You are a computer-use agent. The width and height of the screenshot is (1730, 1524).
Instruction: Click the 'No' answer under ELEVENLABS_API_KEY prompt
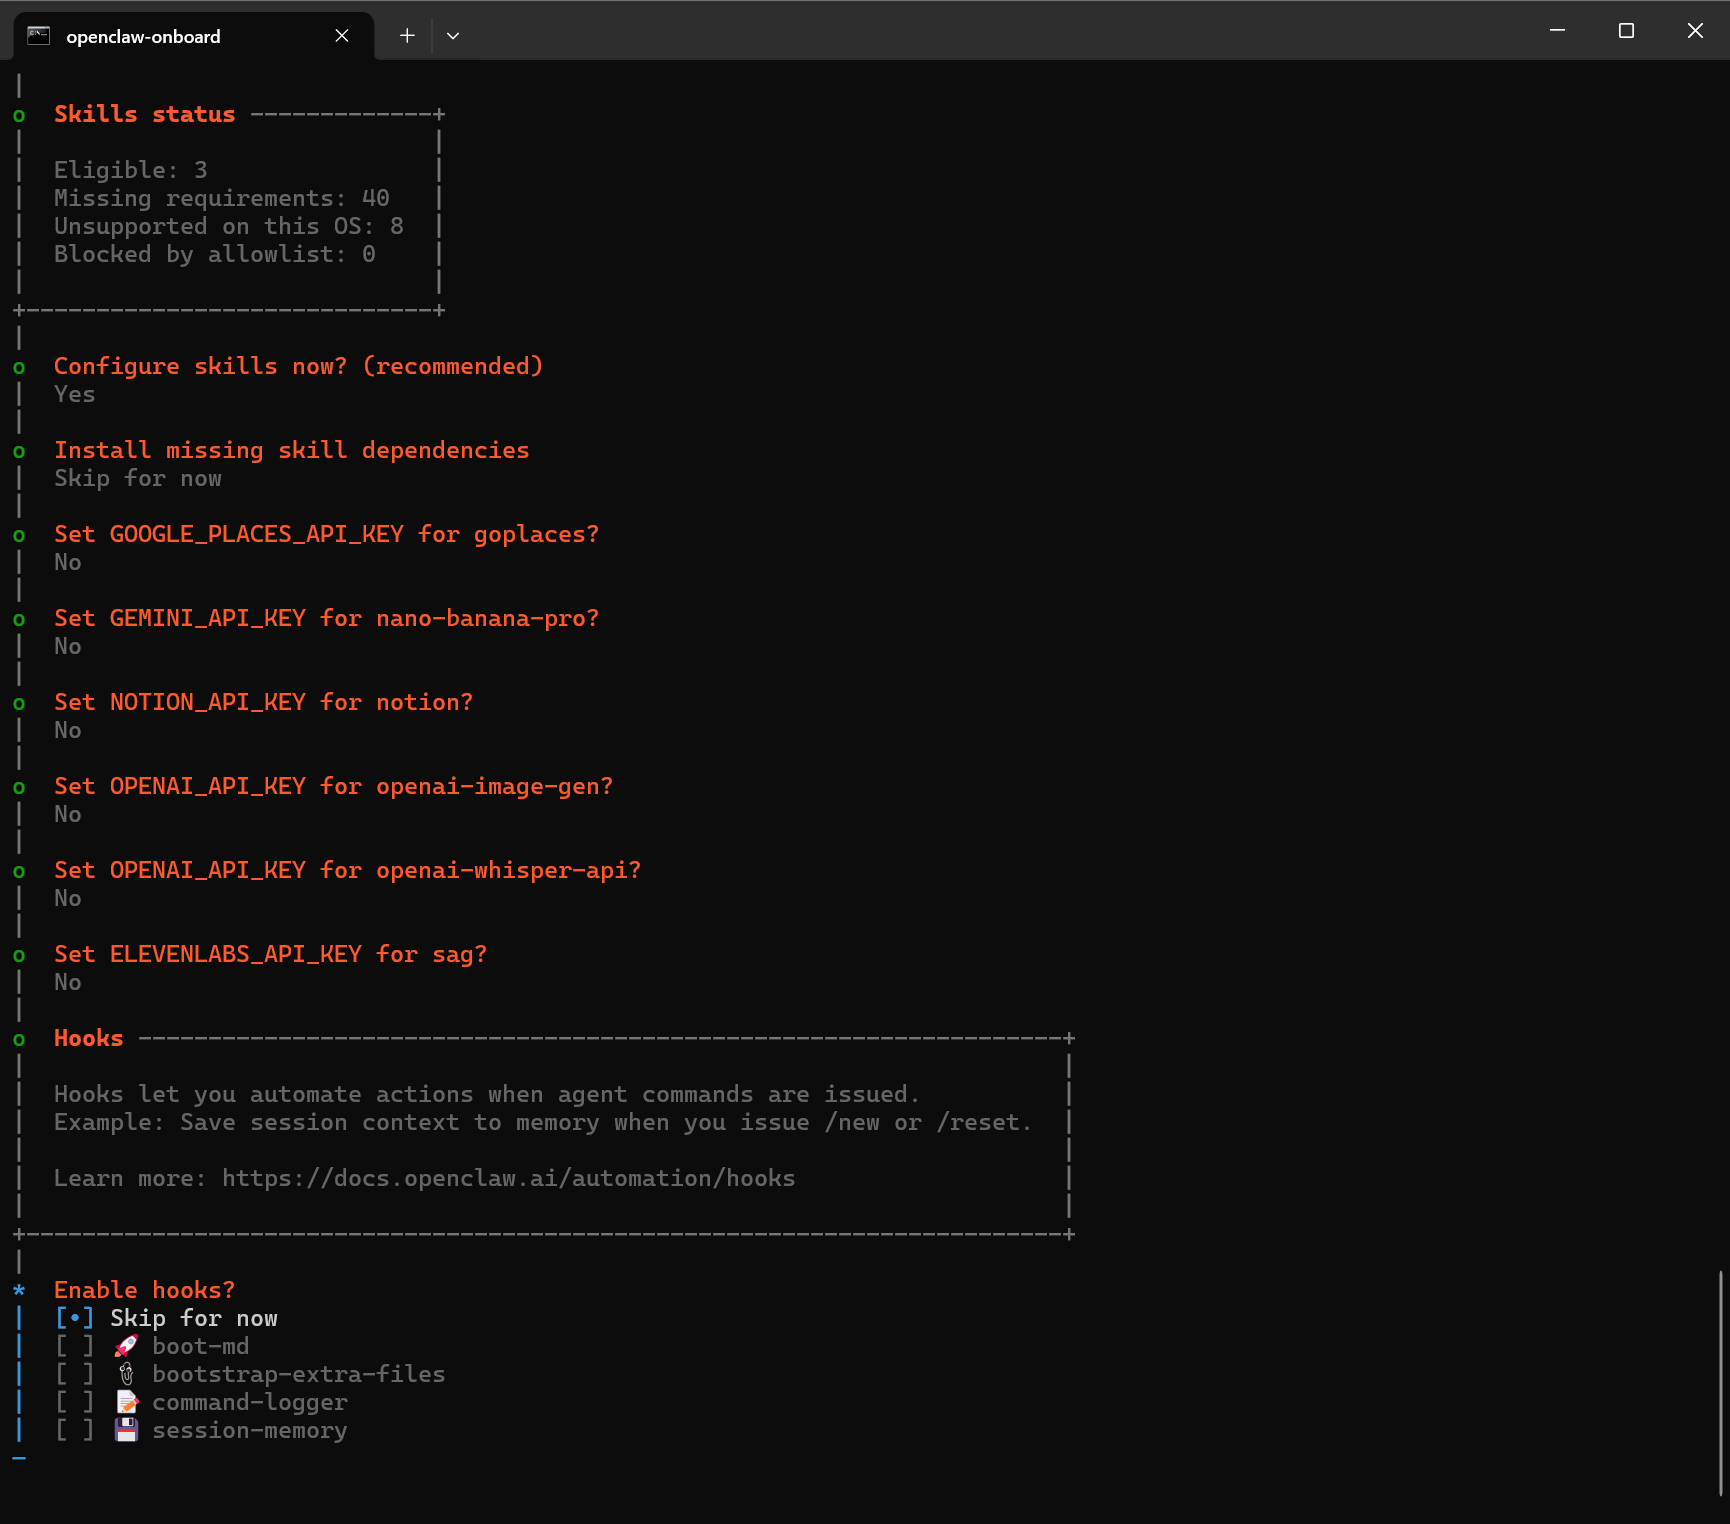[x=68, y=982]
